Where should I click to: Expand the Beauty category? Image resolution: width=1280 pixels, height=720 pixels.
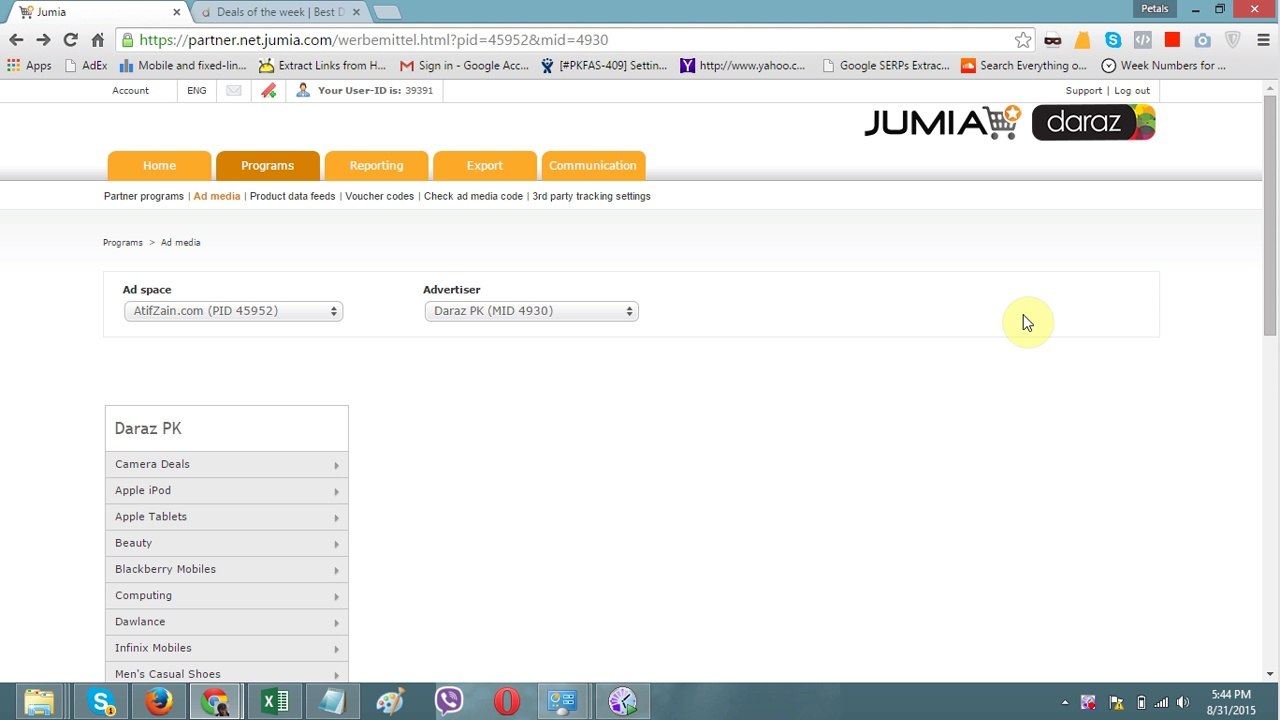(227, 543)
